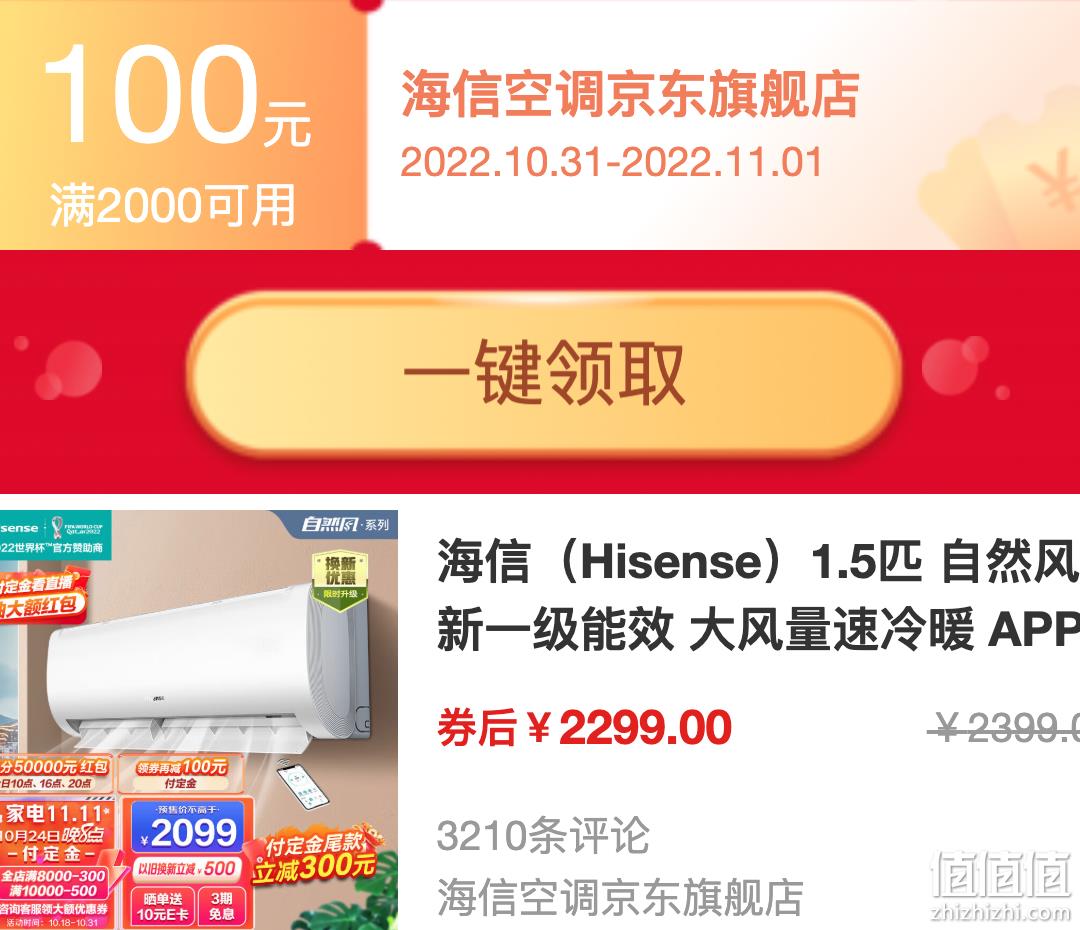Open 海信空调京东旗舰店 link on coupon
Viewport: 1080px width, 930px height.
630,94
